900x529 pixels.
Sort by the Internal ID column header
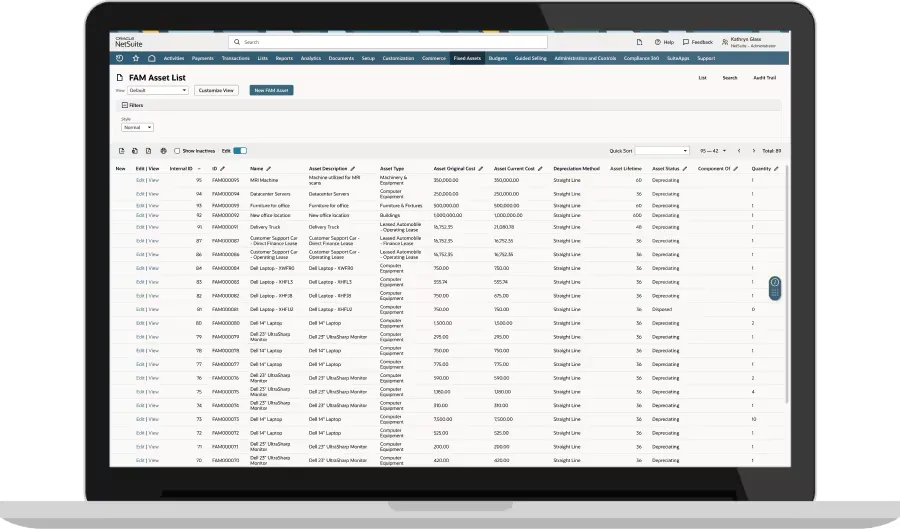tap(181, 169)
